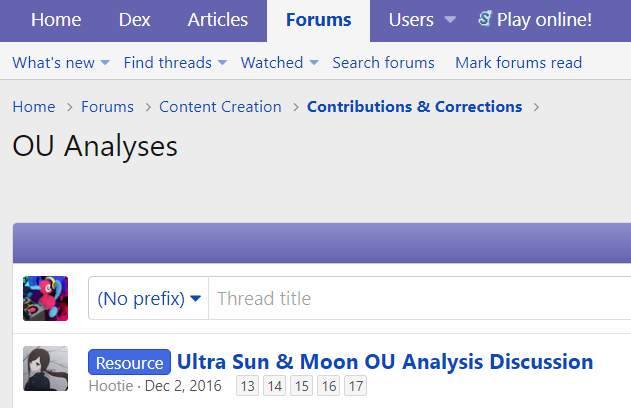Open the Find threads link
The image size is (631, 408).
[168, 63]
